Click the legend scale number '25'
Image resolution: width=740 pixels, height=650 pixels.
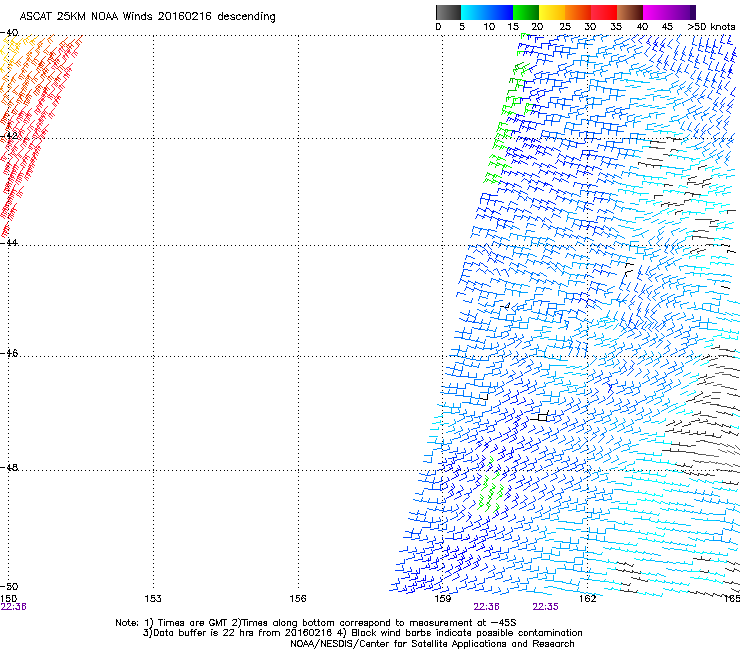565,27
